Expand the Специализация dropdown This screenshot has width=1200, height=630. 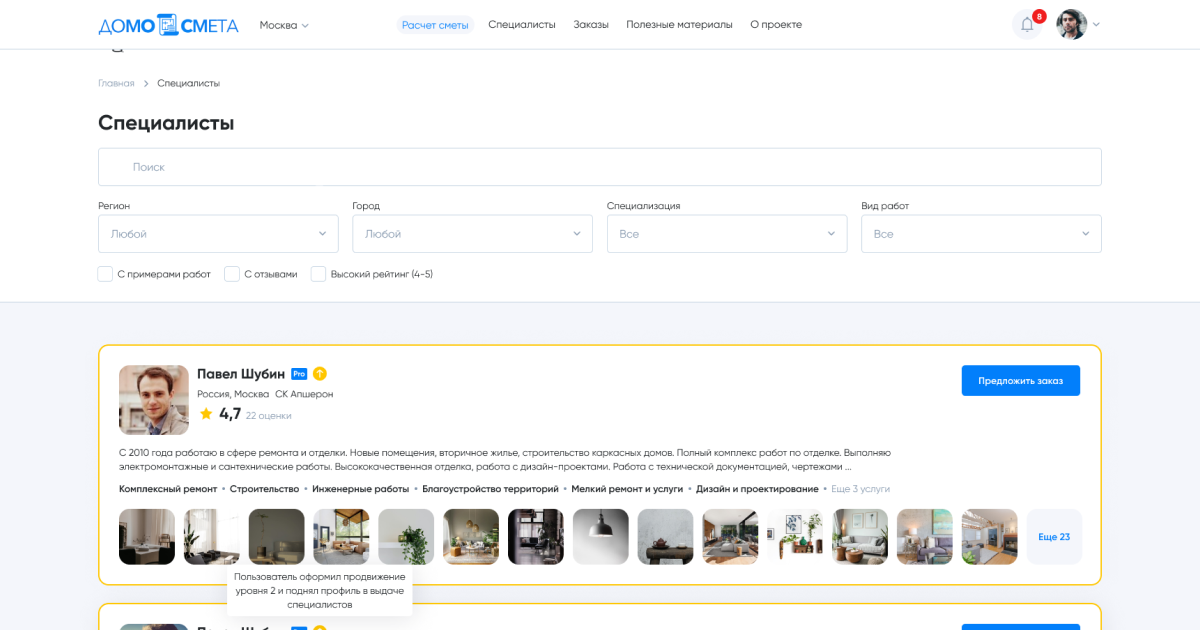(x=727, y=234)
